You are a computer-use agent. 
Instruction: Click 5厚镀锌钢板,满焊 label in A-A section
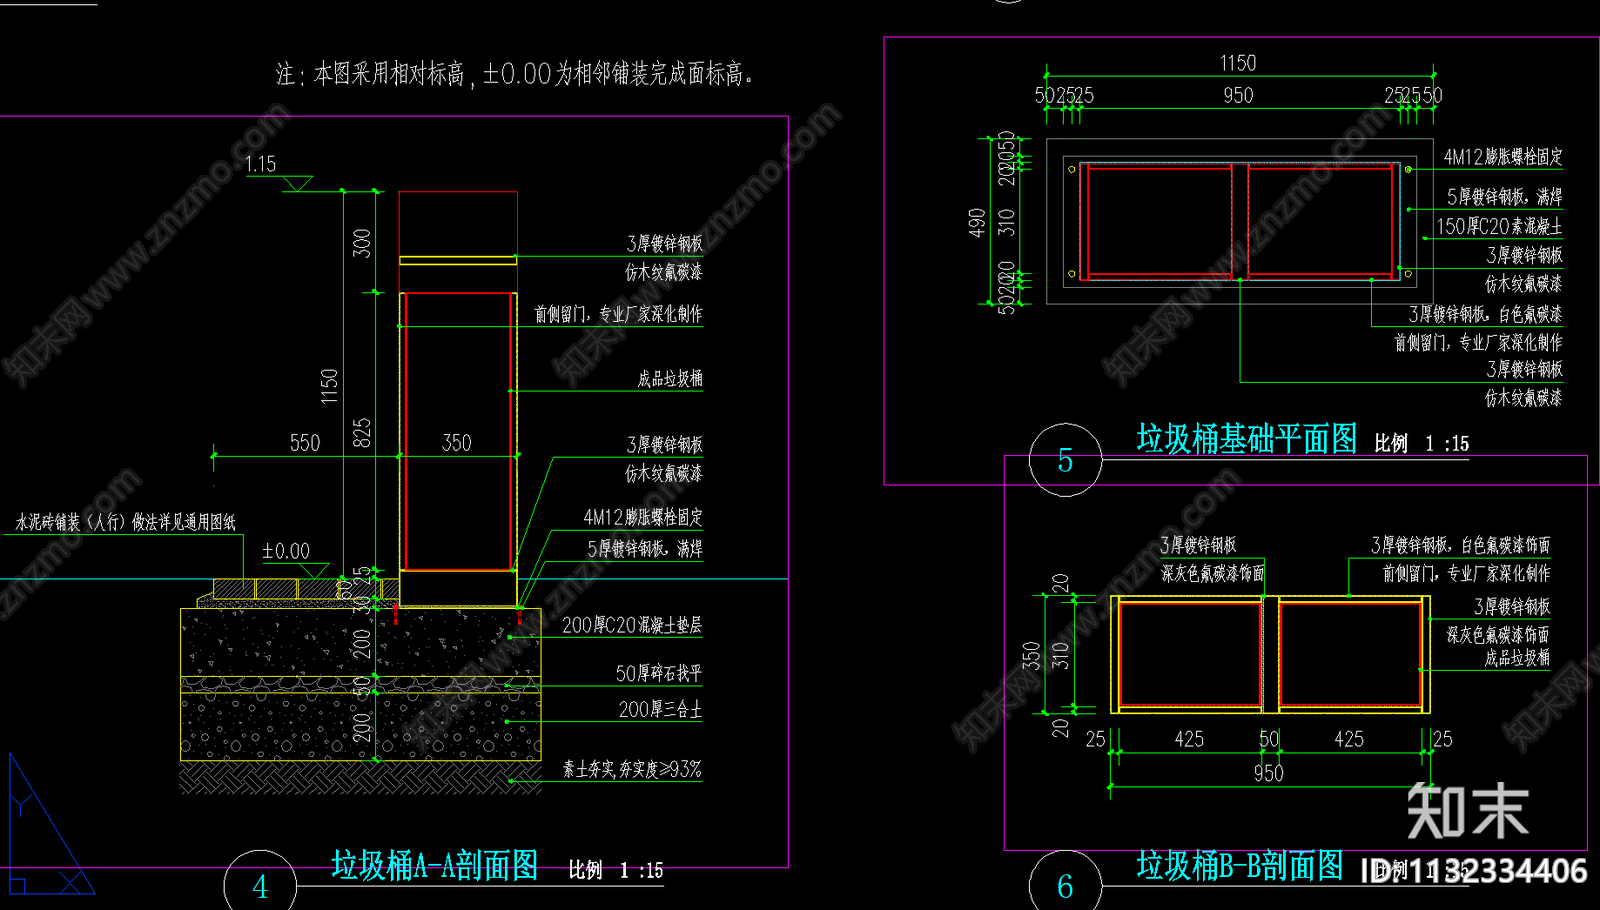pos(645,548)
